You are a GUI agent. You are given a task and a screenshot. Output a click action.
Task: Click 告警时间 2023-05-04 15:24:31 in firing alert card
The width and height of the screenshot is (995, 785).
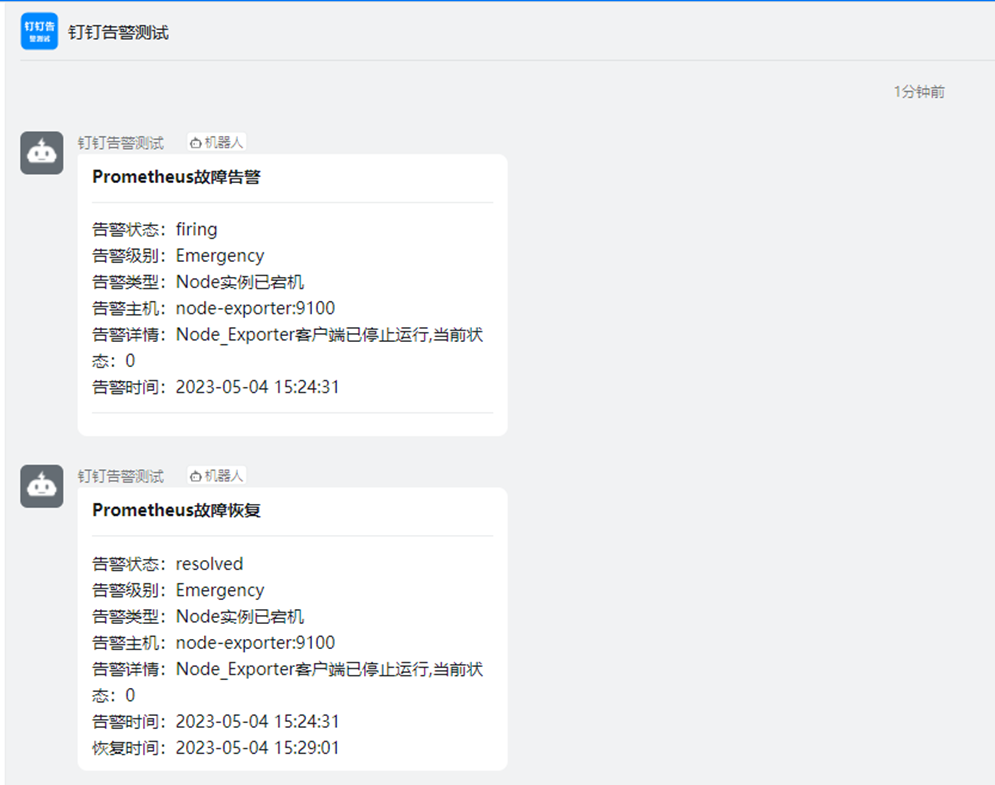(x=216, y=387)
